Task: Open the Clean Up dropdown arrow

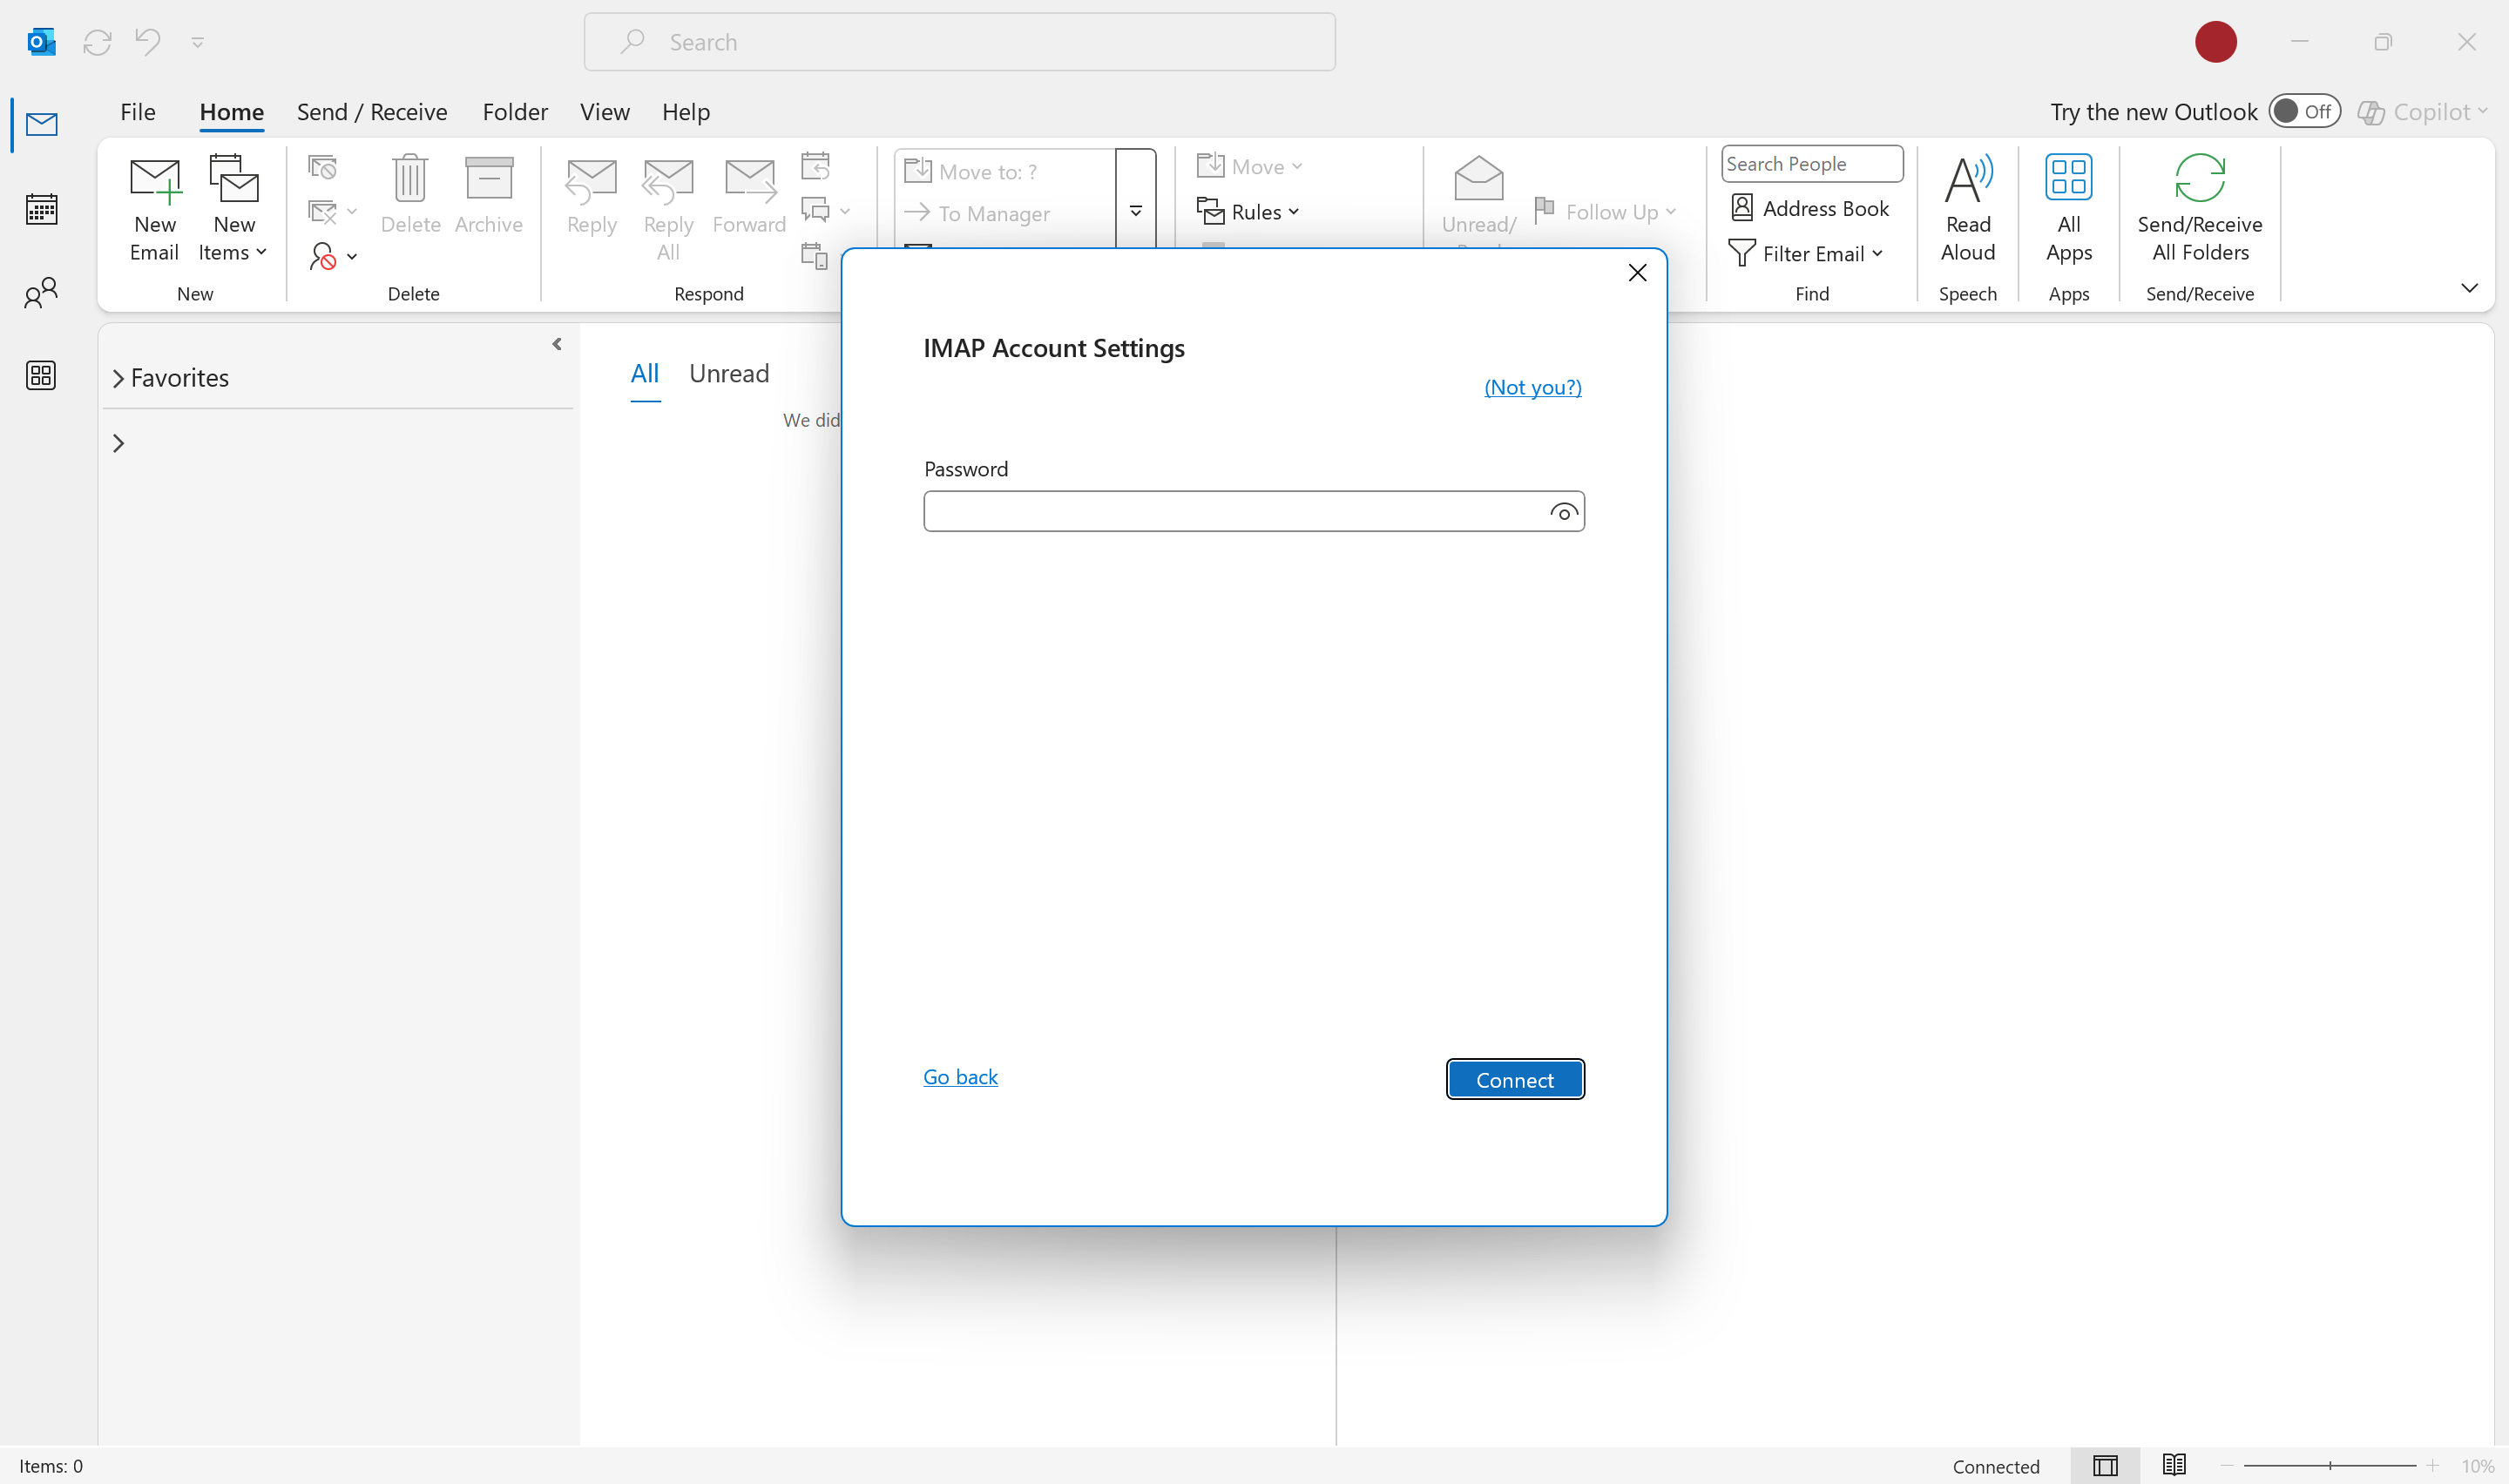Action: [352, 212]
